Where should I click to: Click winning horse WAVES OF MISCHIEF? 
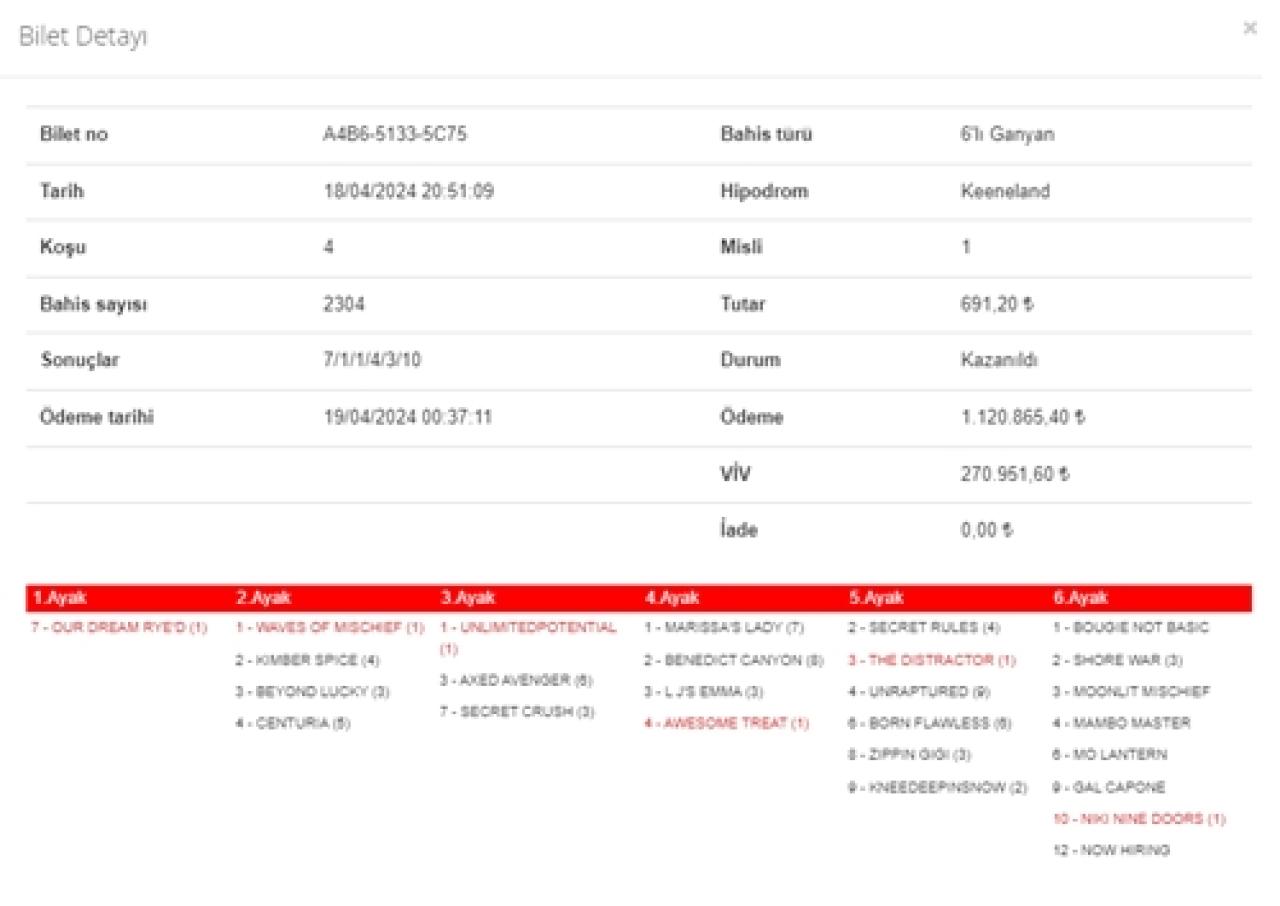coord(330,628)
